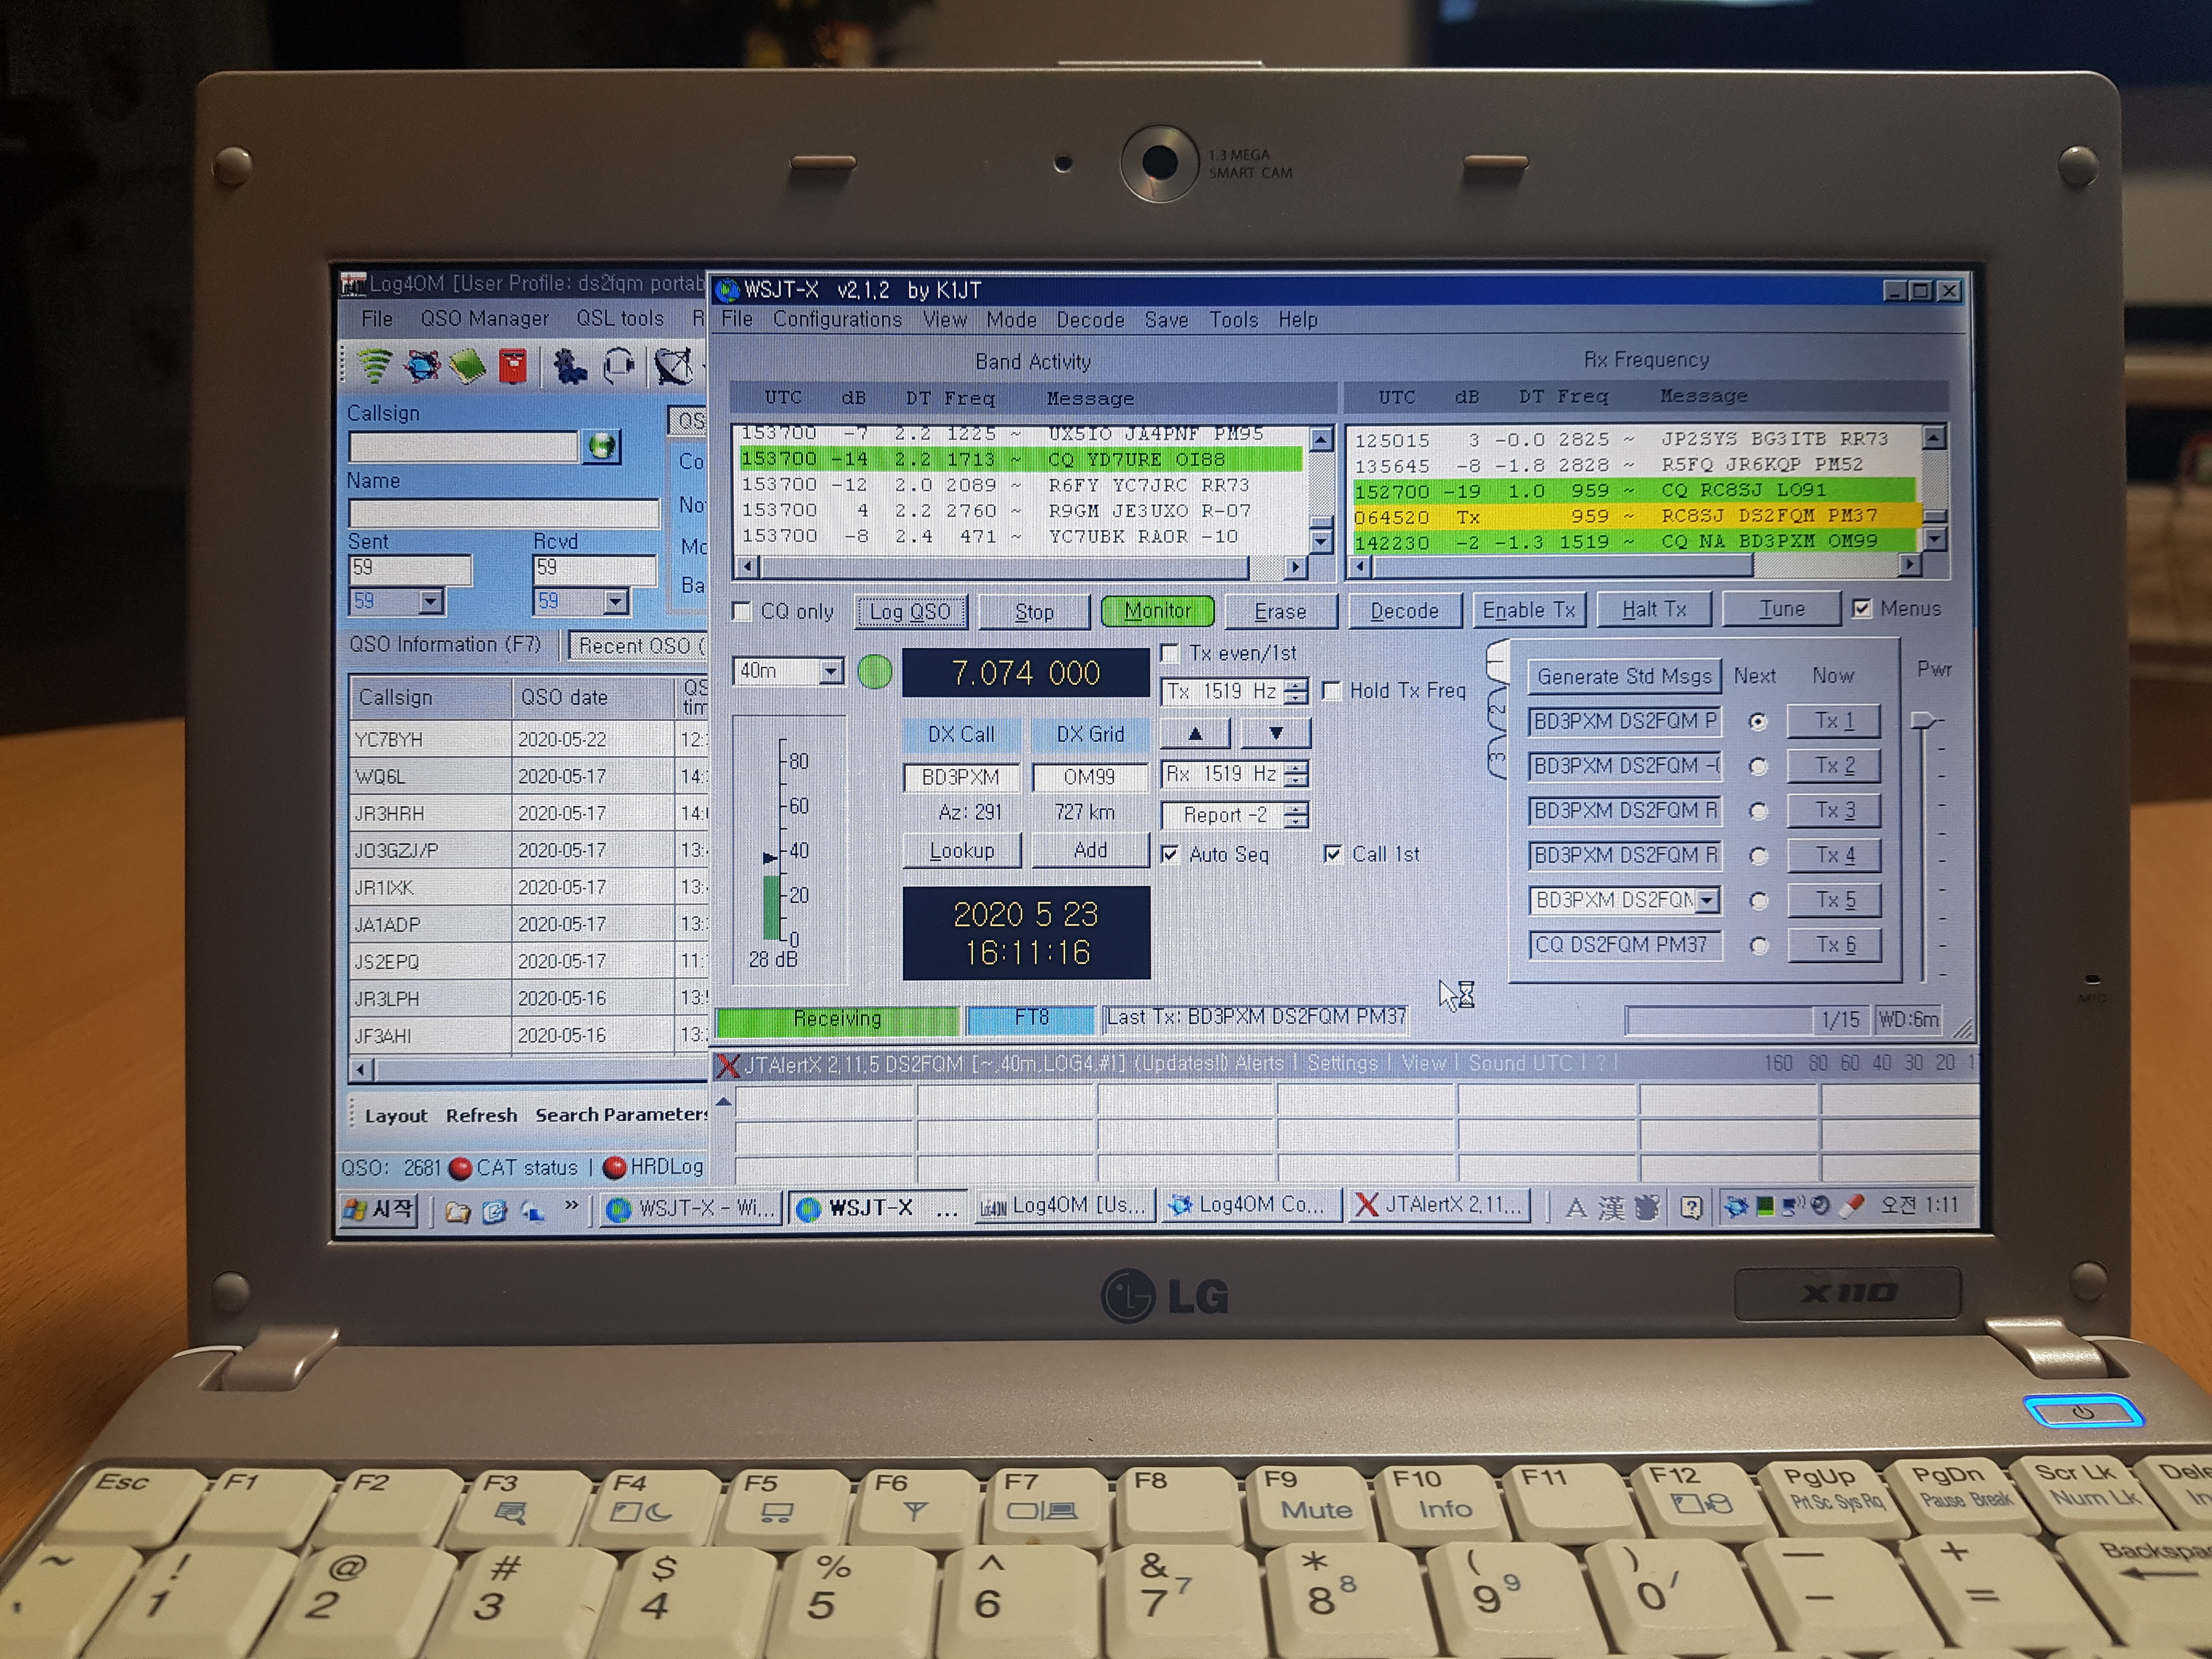Select the Tx 6 Next radio button
The image size is (2212, 1659).
[x=1758, y=945]
